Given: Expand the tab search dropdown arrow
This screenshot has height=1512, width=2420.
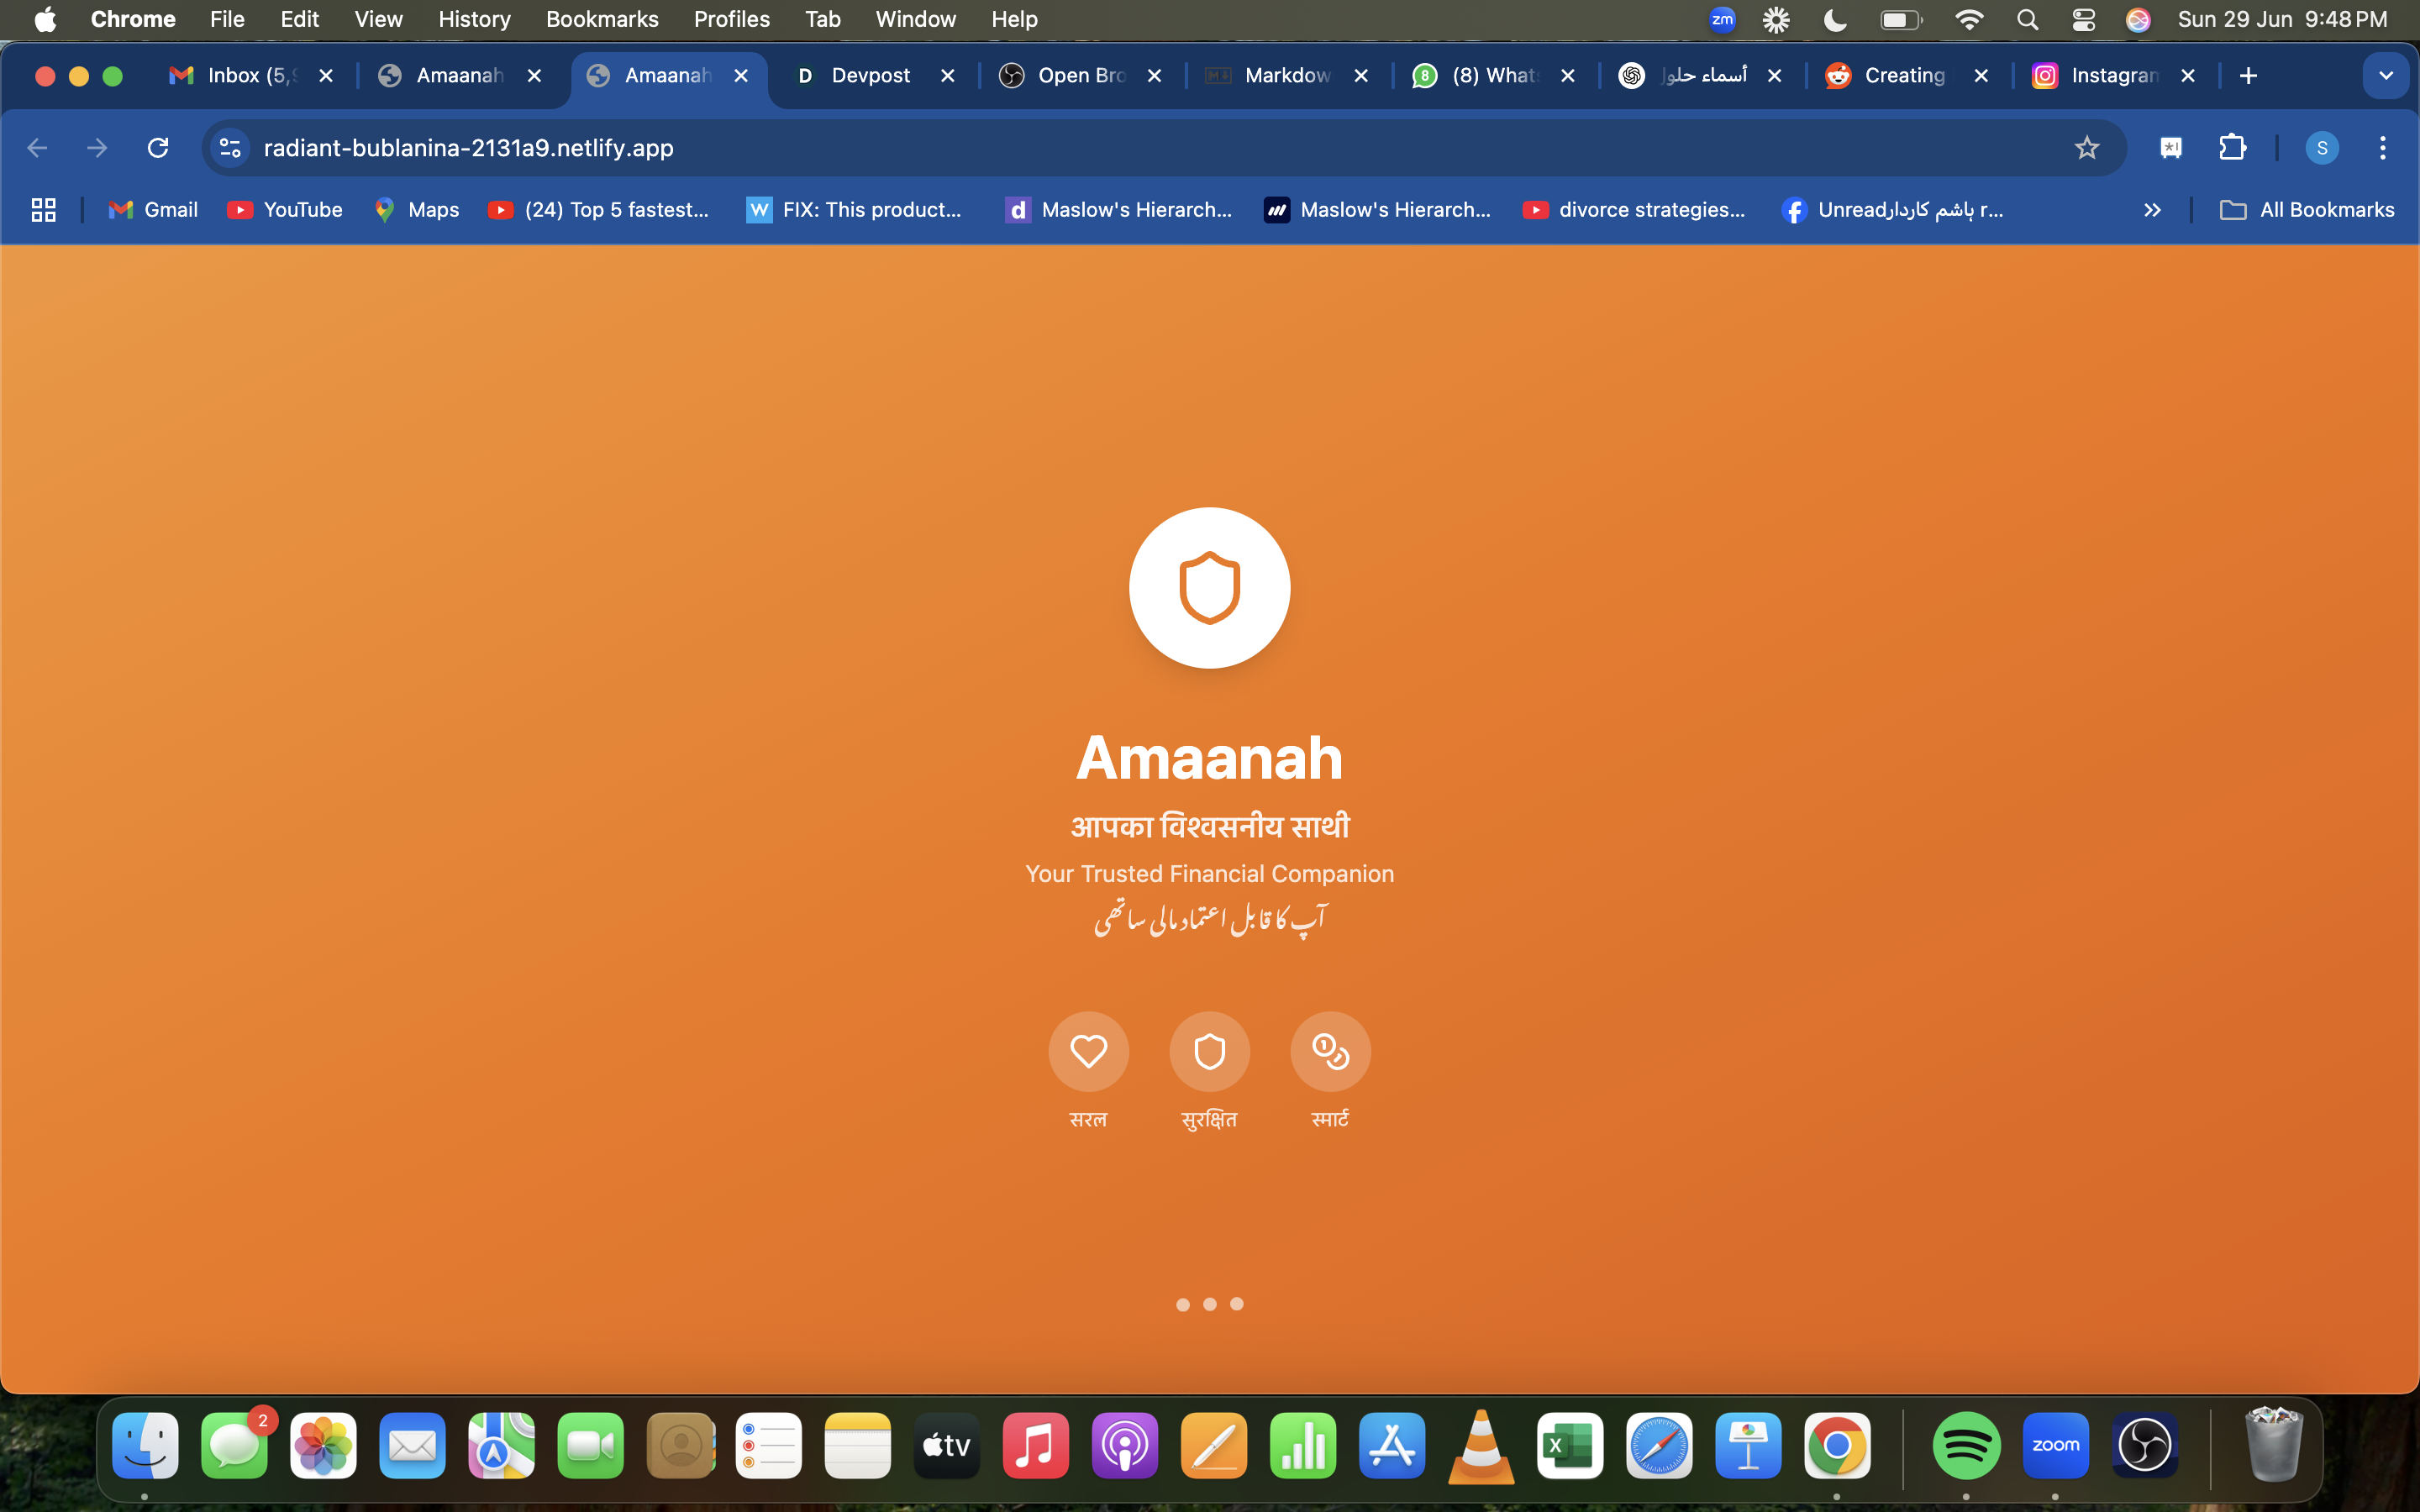Looking at the screenshot, I should 2385,76.
